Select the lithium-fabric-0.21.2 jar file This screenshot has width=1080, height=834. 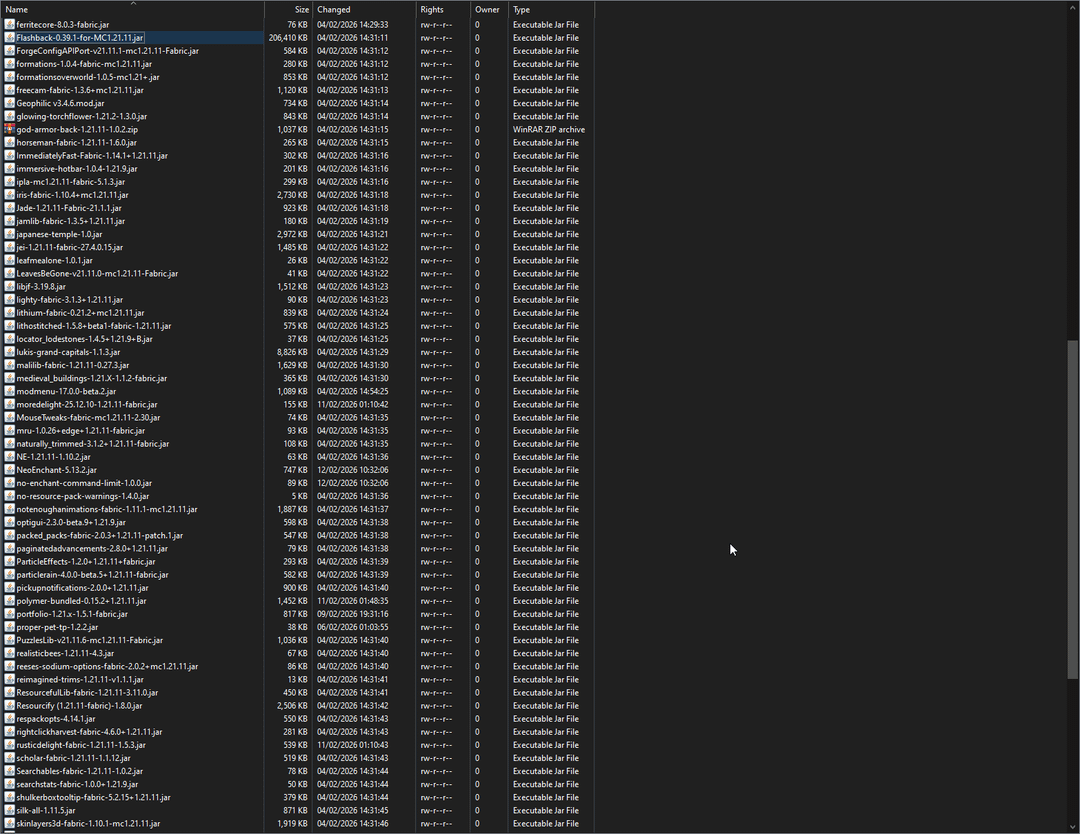pyautogui.click(x=80, y=313)
